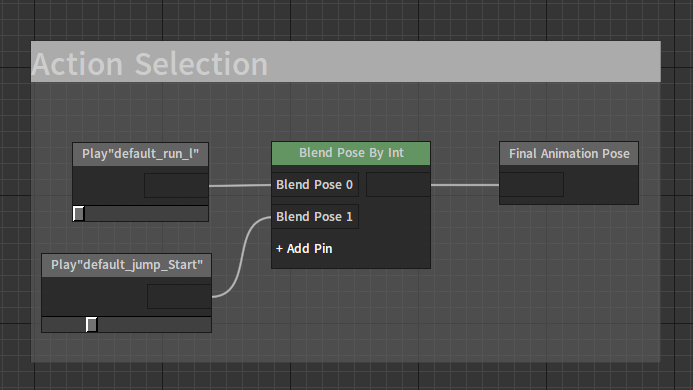
Task: Click the Blend Pose 0 input pin
Action: click(x=315, y=184)
